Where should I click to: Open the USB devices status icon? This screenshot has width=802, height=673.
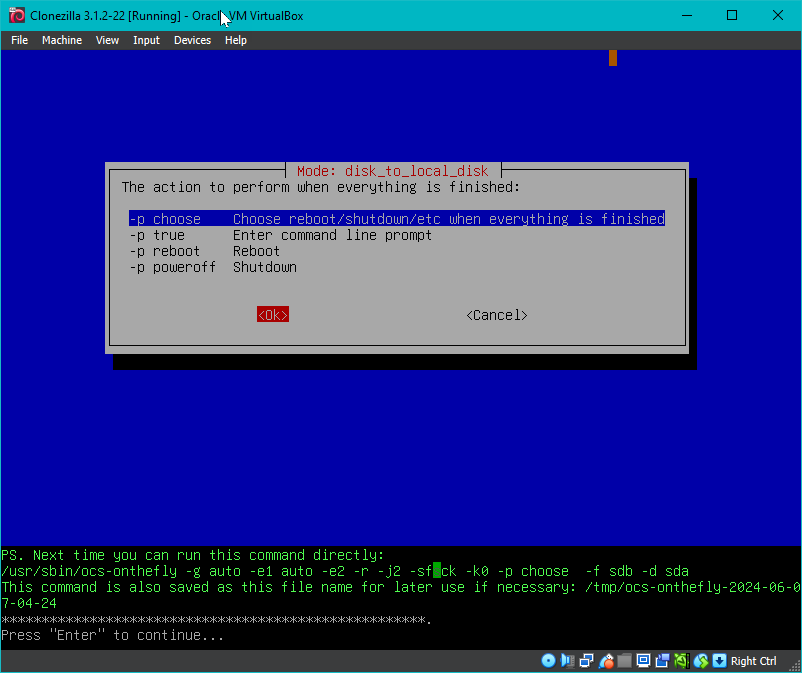point(605,661)
